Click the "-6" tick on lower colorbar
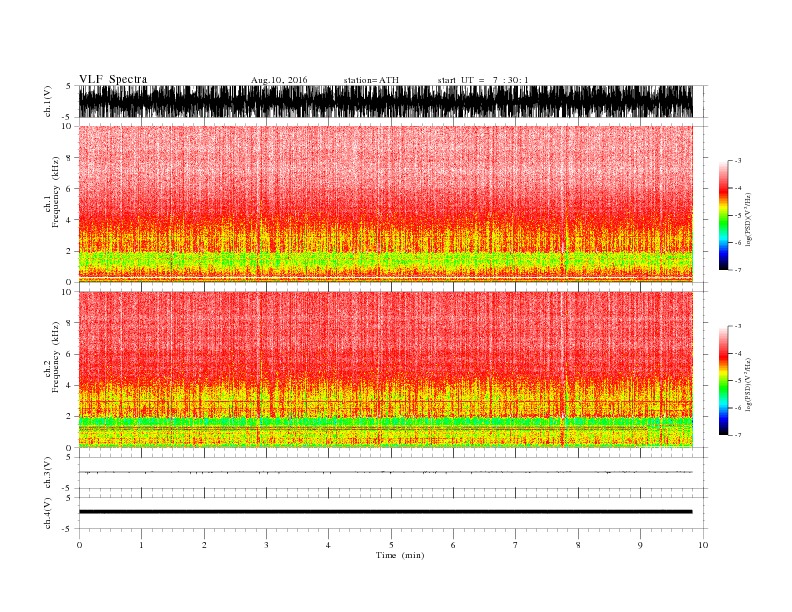The image size is (792, 612). [x=737, y=408]
